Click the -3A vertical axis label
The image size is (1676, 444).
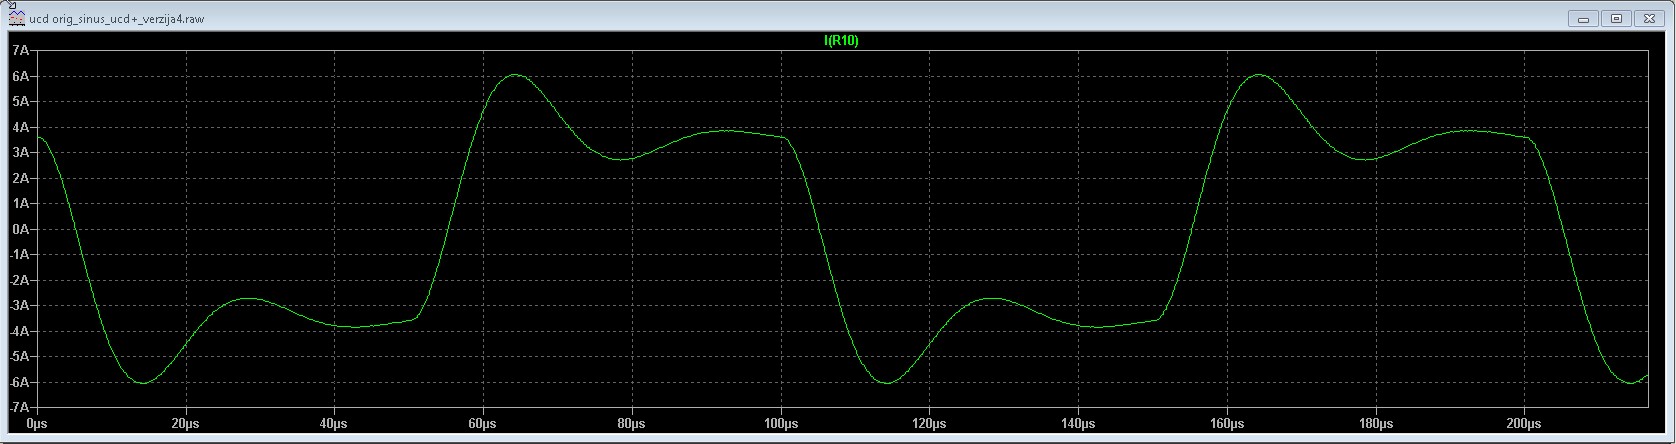(x=17, y=306)
